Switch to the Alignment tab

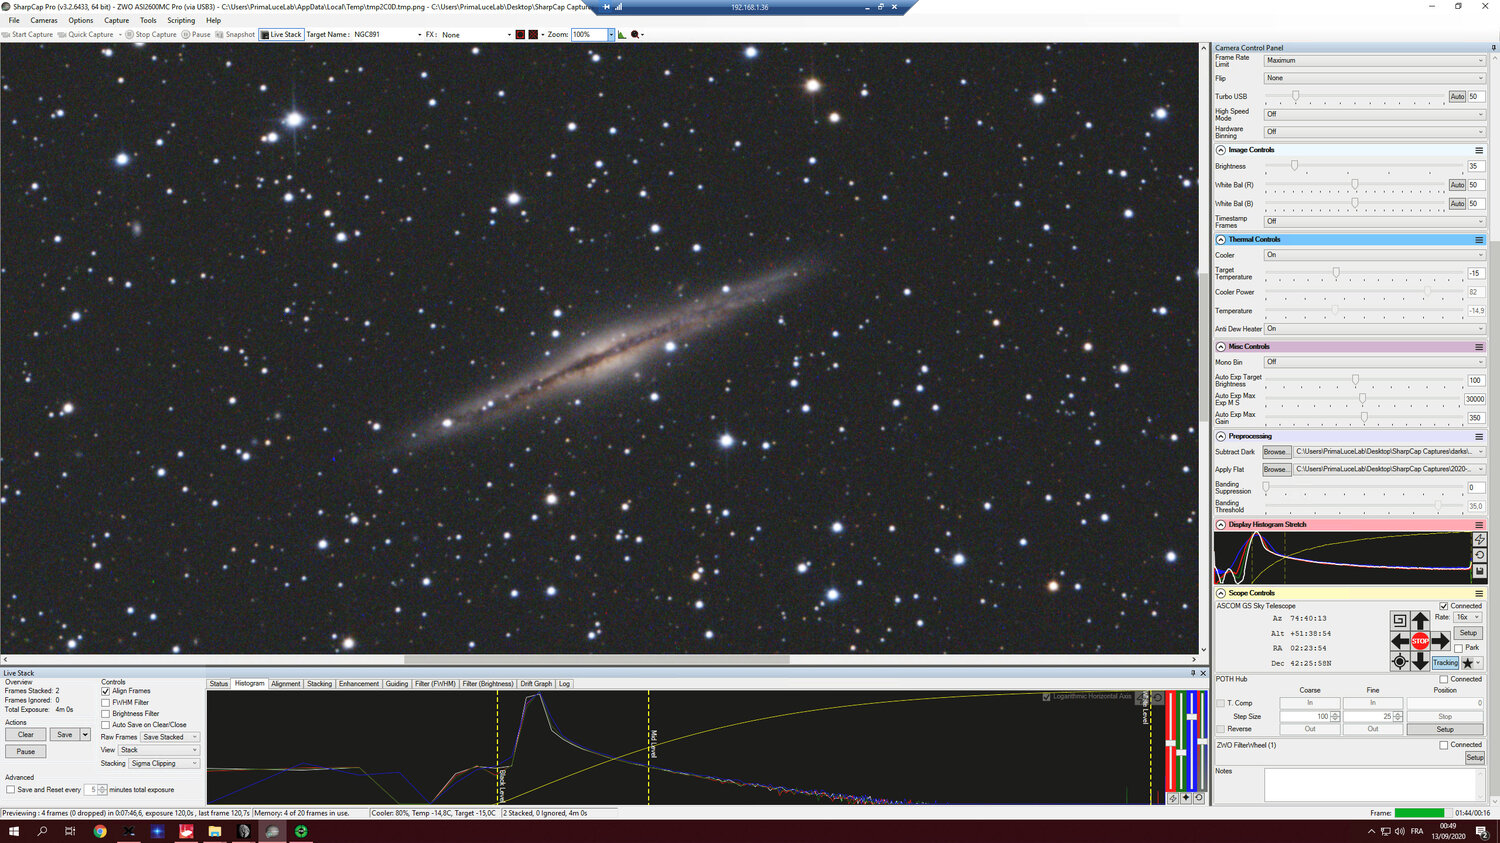click(x=286, y=684)
